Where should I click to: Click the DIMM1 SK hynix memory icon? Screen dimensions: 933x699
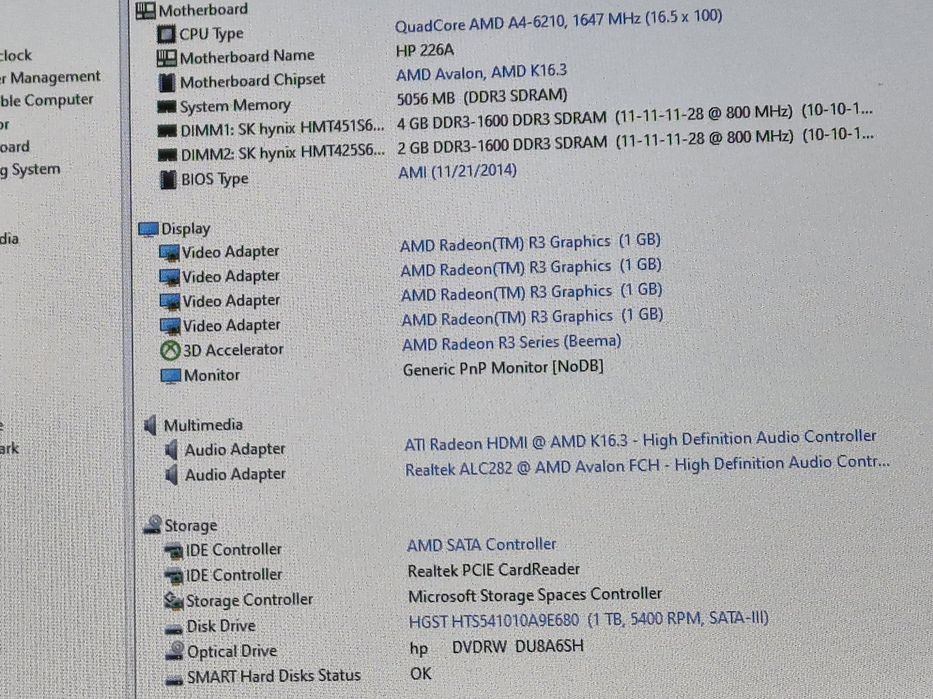tap(167, 131)
